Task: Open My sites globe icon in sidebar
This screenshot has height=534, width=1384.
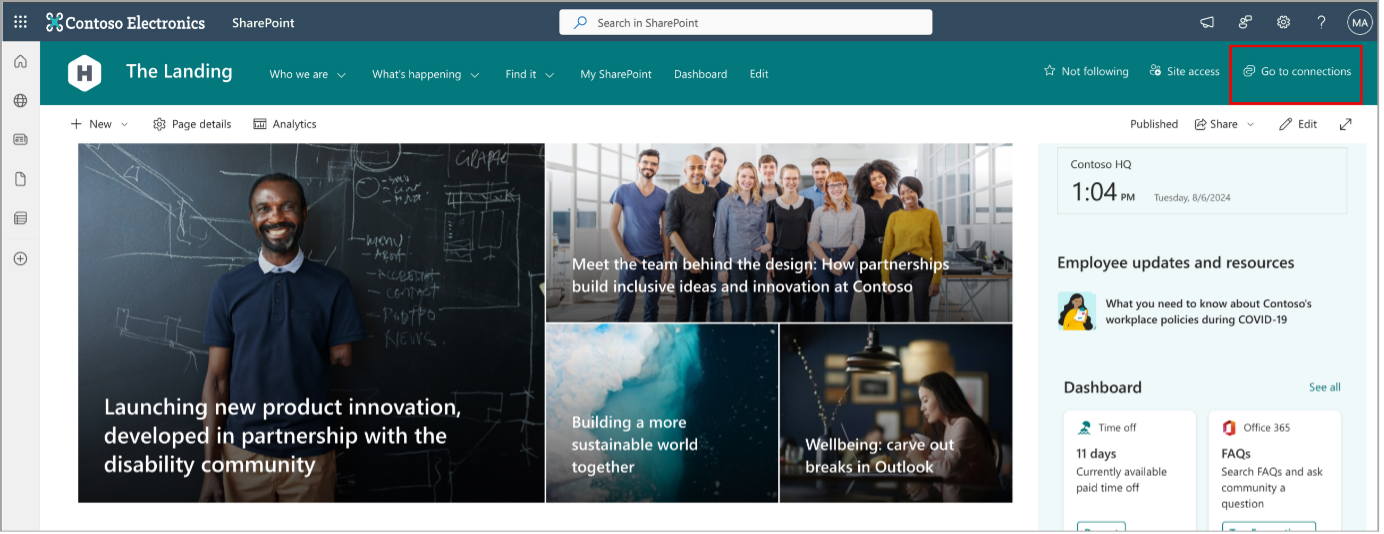Action: point(20,101)
